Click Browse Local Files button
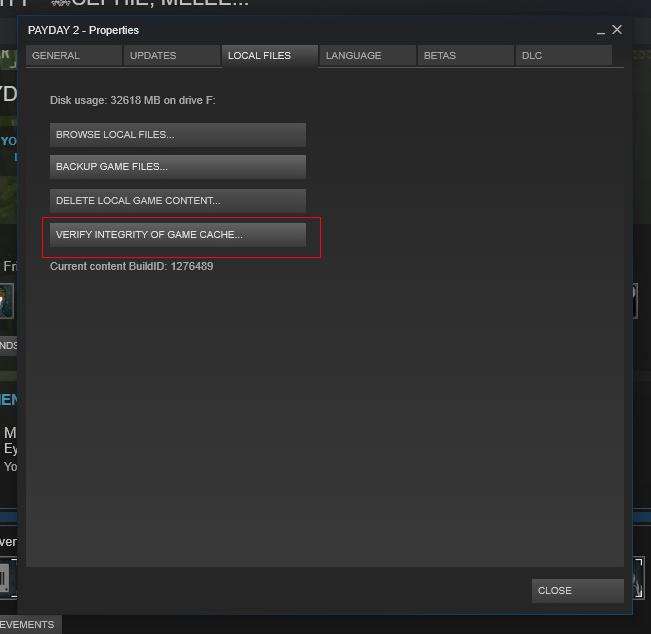The height and width of the screenshot is (634, 651). 178,135
